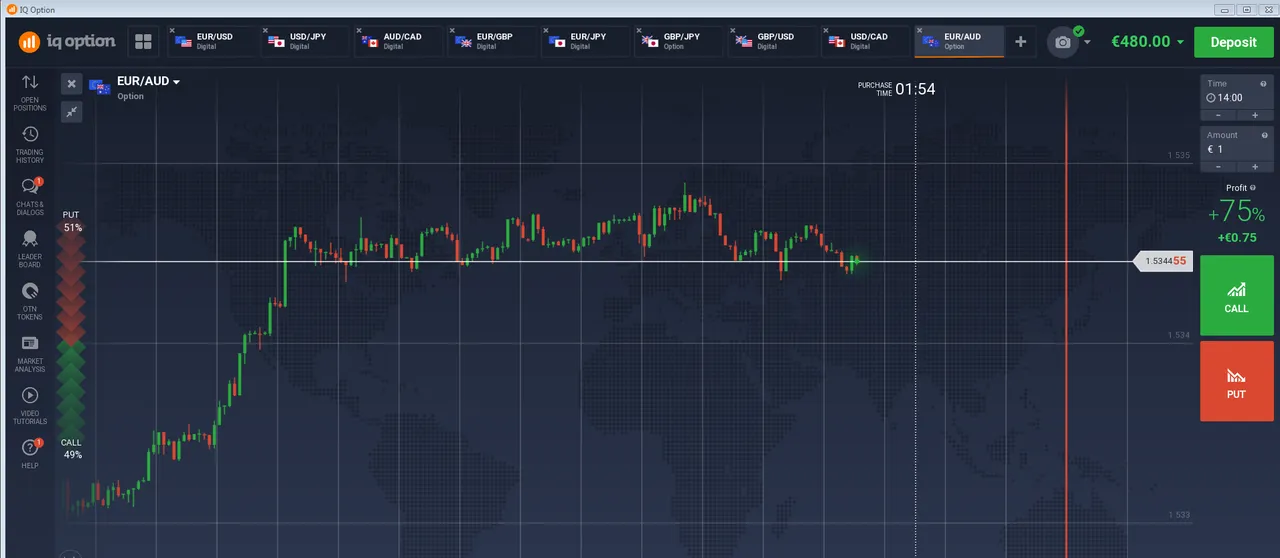Click the 1.535 price axis label
This screenshot has height=558, width=1280.
click(x=1179, y=156)
